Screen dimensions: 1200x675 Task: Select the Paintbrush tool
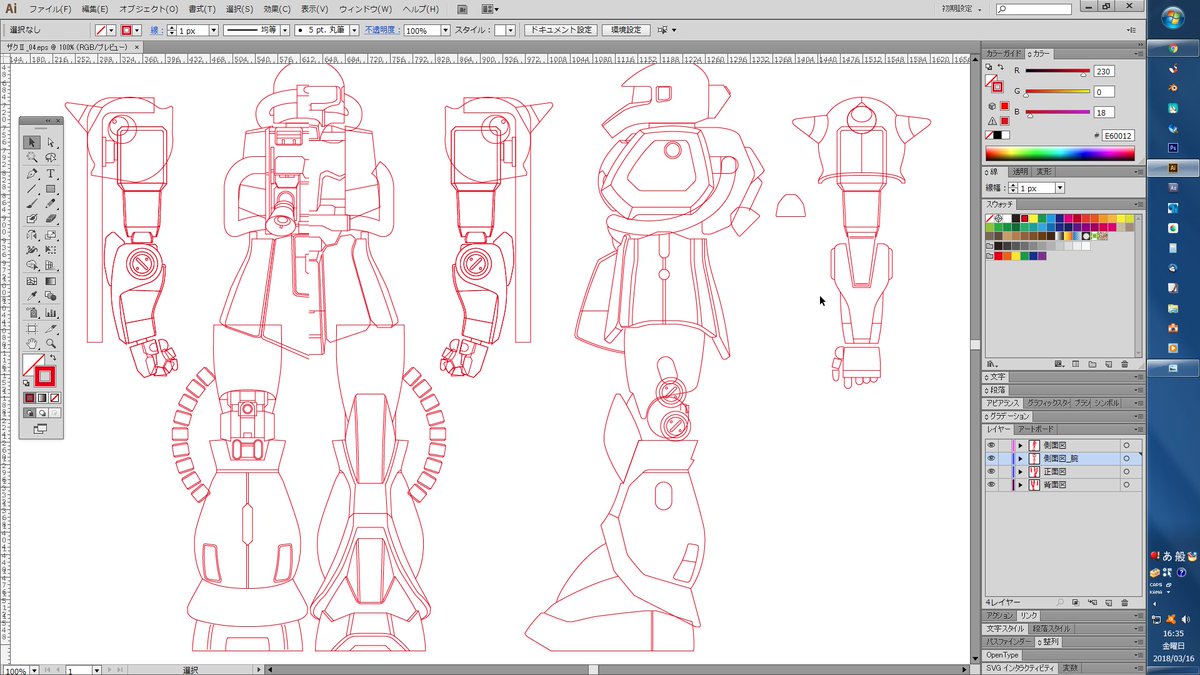pos(32,203)
